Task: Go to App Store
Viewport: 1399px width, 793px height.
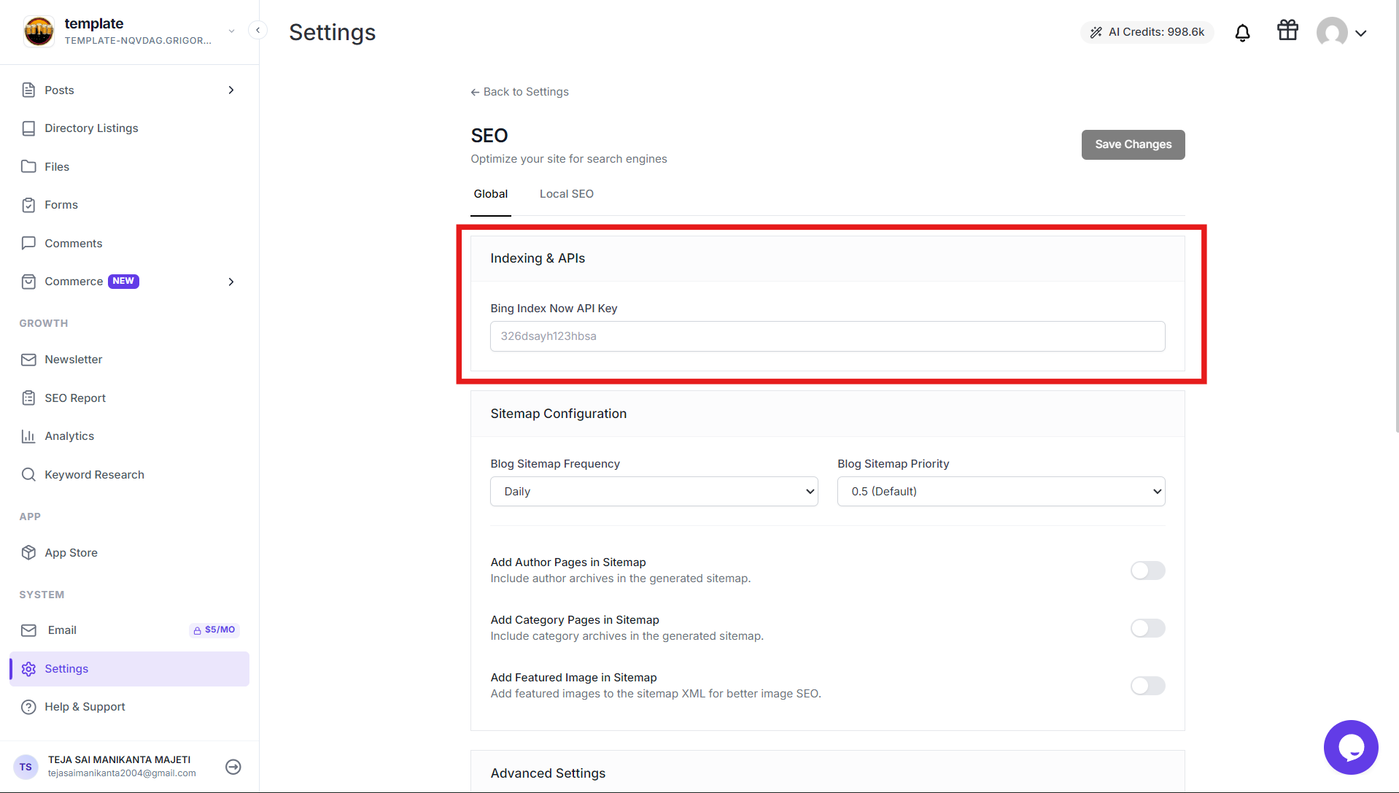Action: pos(71,553)
